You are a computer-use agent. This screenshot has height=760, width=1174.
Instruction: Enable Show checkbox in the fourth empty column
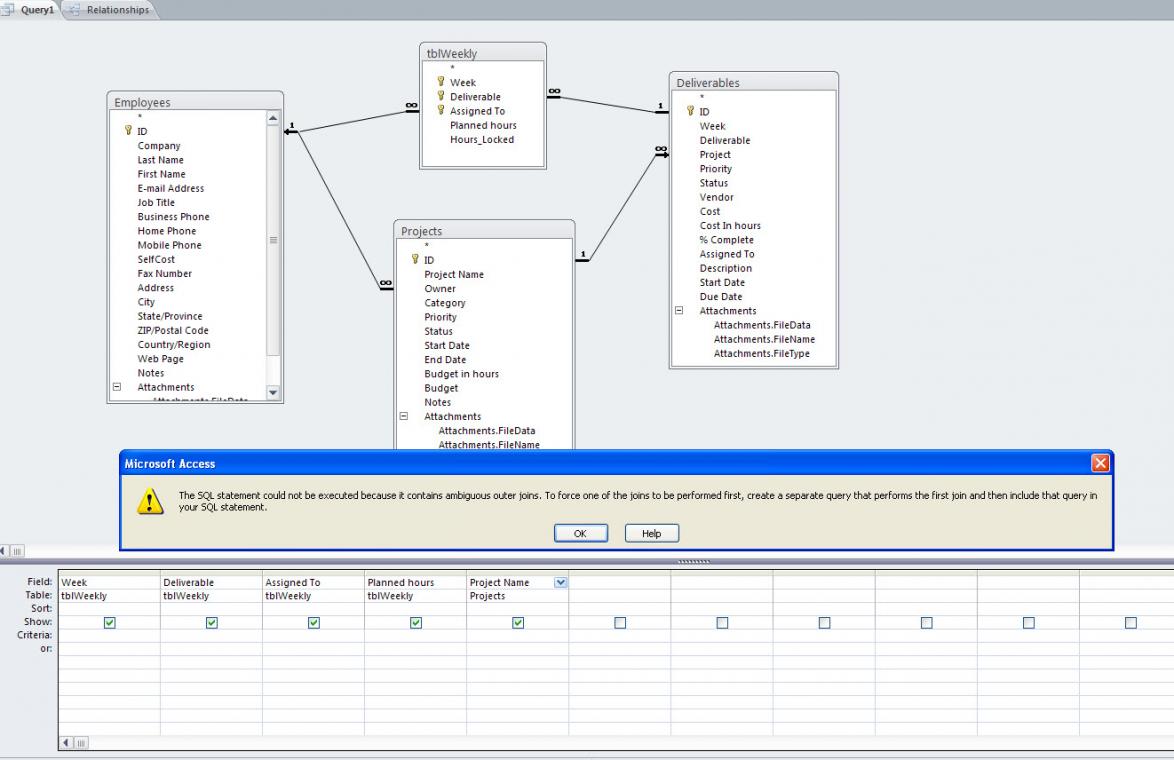(x=926, y=622)
